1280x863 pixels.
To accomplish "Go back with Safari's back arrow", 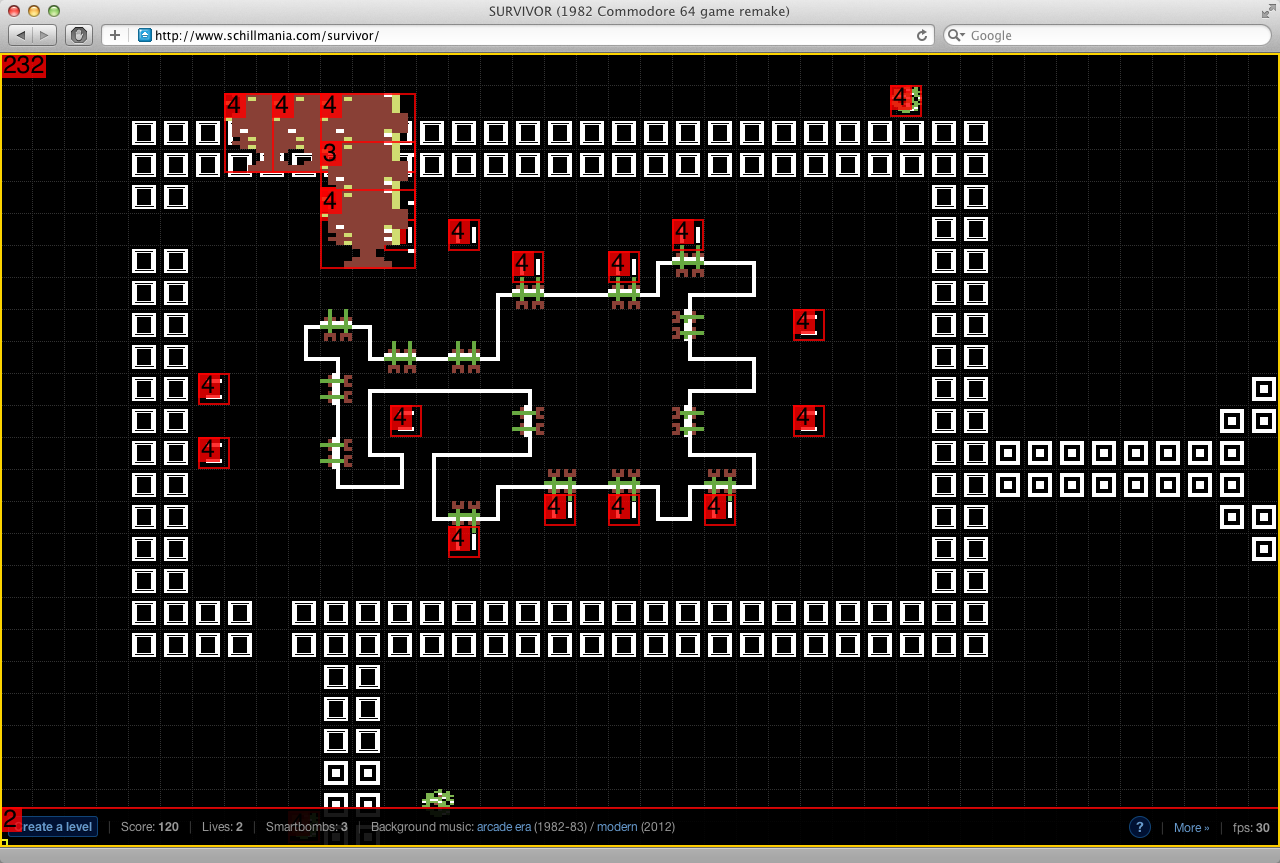I will 20,35.
